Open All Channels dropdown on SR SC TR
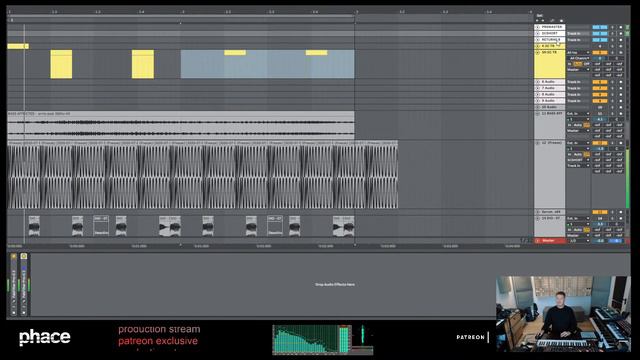 580,58
